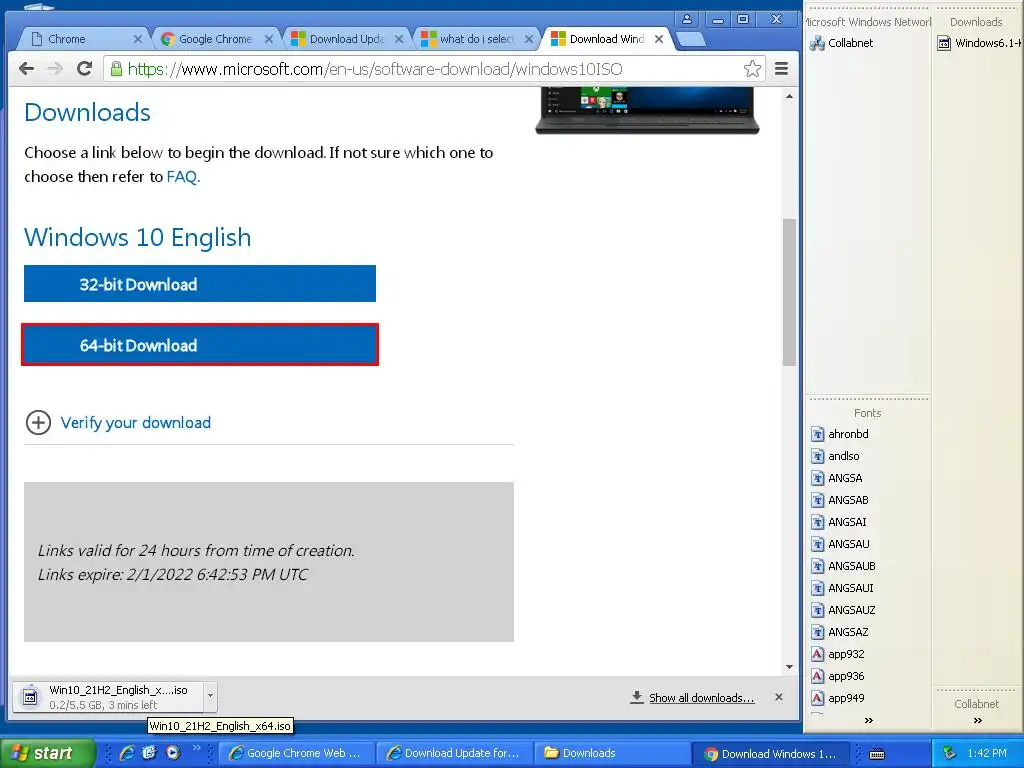1024x768 pixels.
Task: Open the ANGSAI font file
Action: (x=839, y=522)
